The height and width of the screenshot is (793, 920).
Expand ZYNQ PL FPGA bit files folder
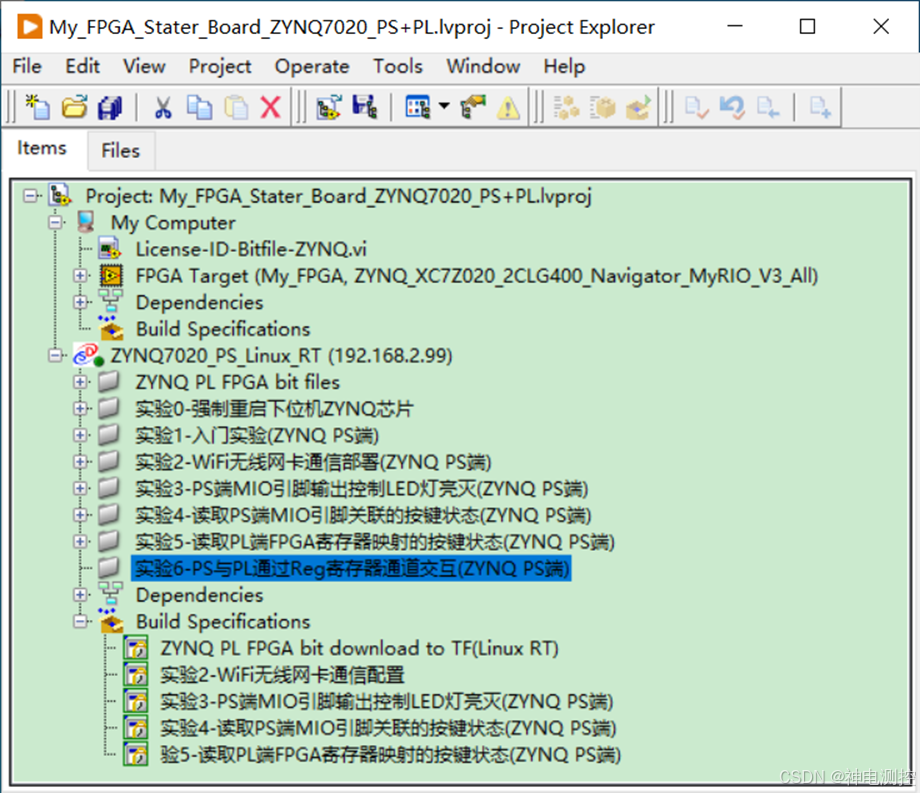point(80,382)
